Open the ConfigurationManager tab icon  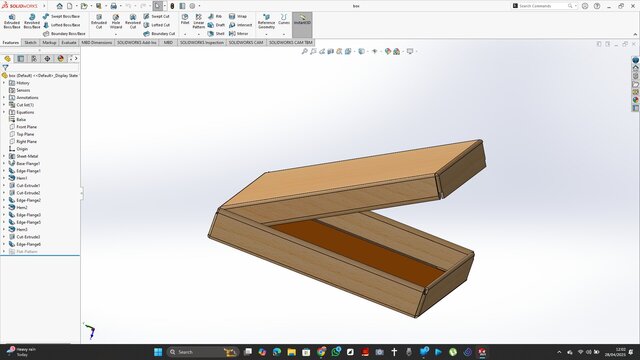click(x=34, y=59)
